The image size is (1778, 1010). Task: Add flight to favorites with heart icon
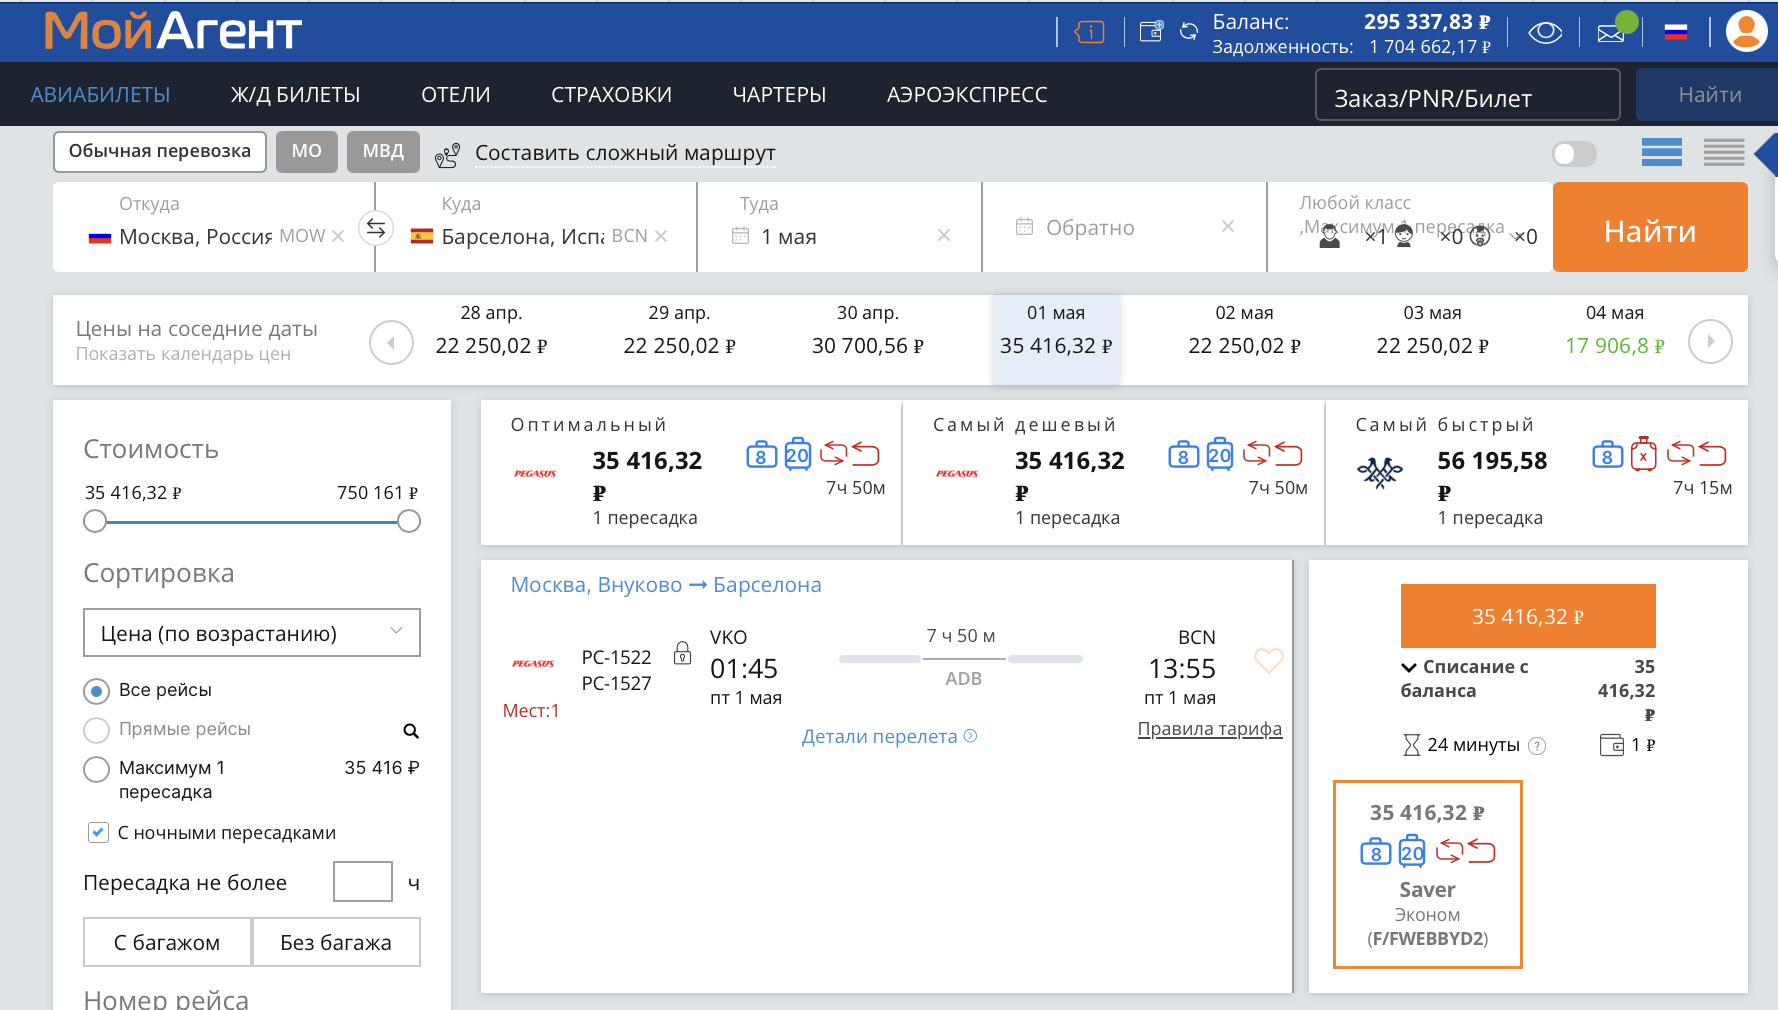click(x=1268, y=660)
